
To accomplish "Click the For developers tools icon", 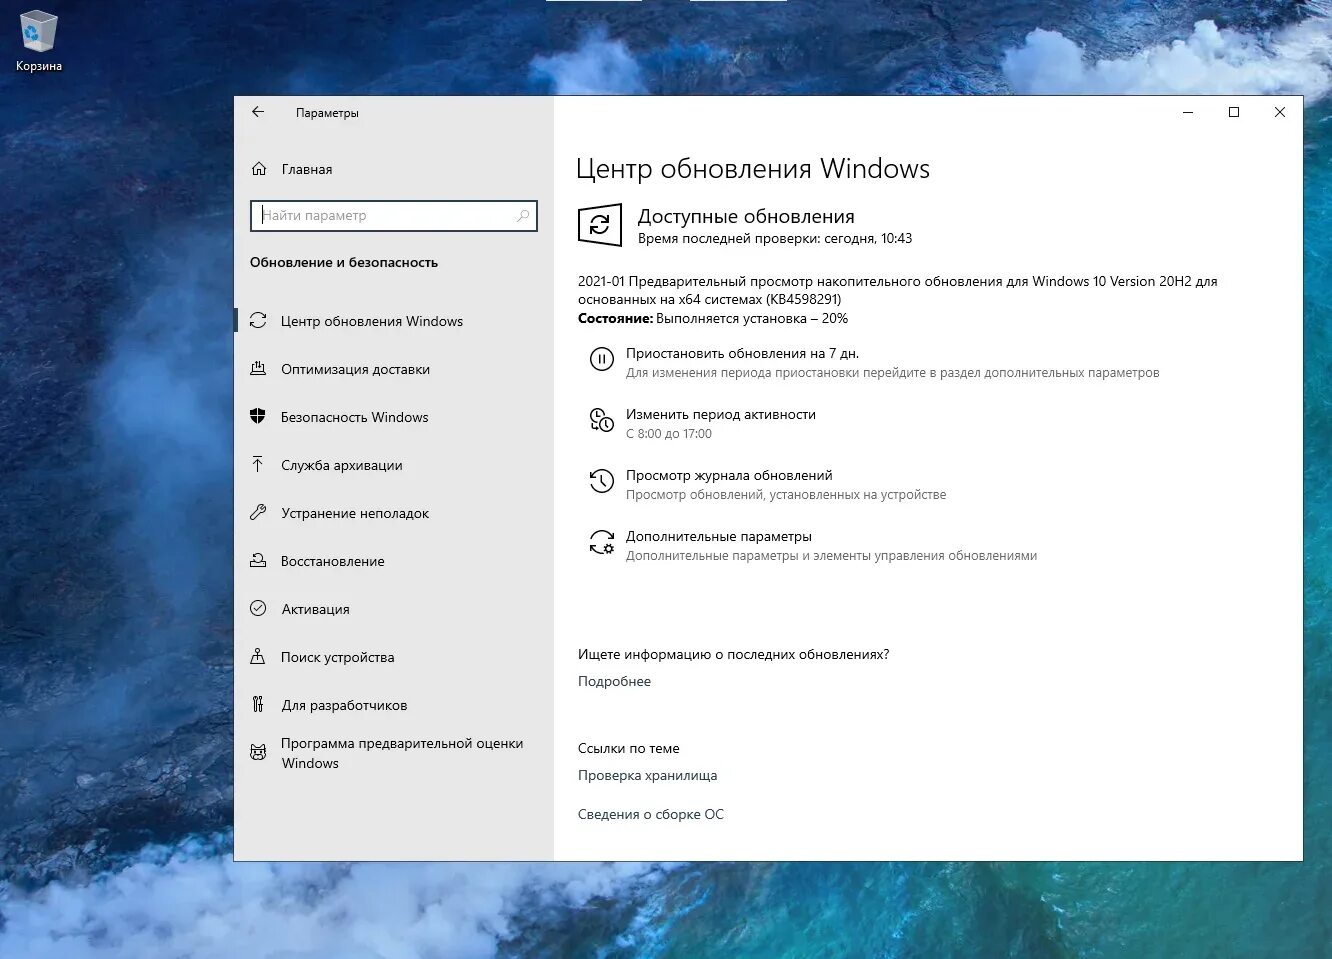I will click(258, 705).
